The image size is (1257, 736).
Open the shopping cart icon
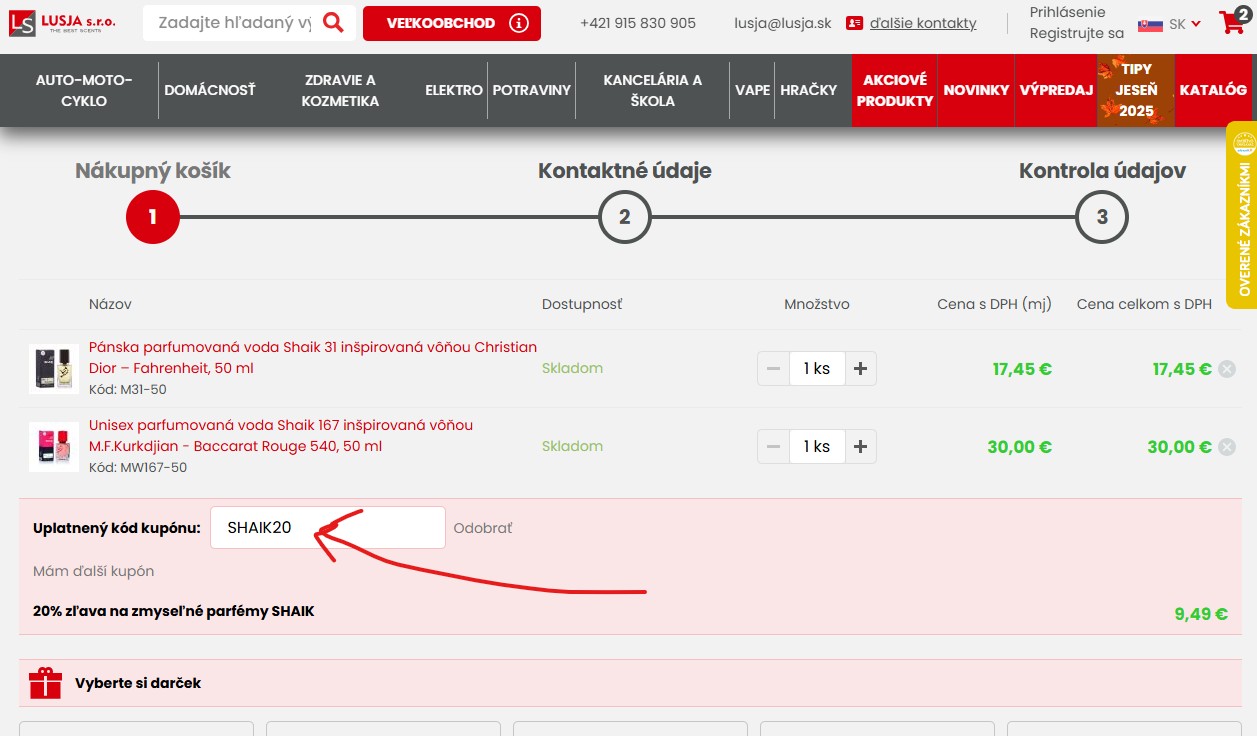[x=1233, y=23]
